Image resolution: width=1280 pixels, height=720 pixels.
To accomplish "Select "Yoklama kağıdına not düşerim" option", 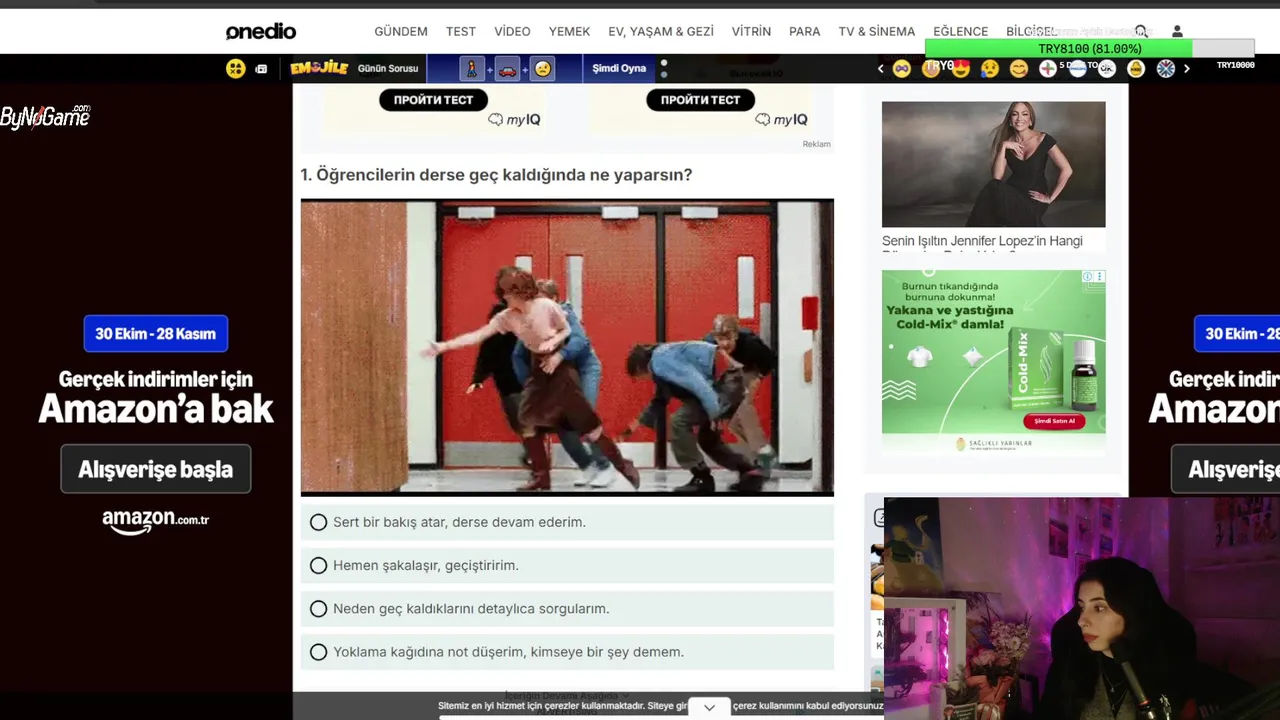I will pos(567,652).
